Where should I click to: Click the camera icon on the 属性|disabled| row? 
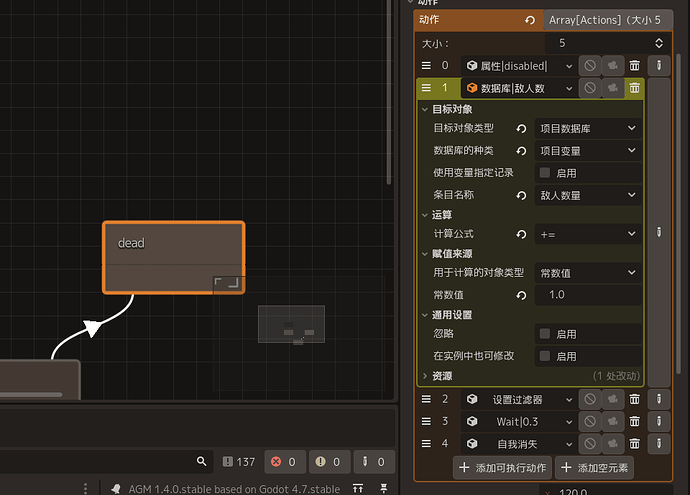pos(613,66)
